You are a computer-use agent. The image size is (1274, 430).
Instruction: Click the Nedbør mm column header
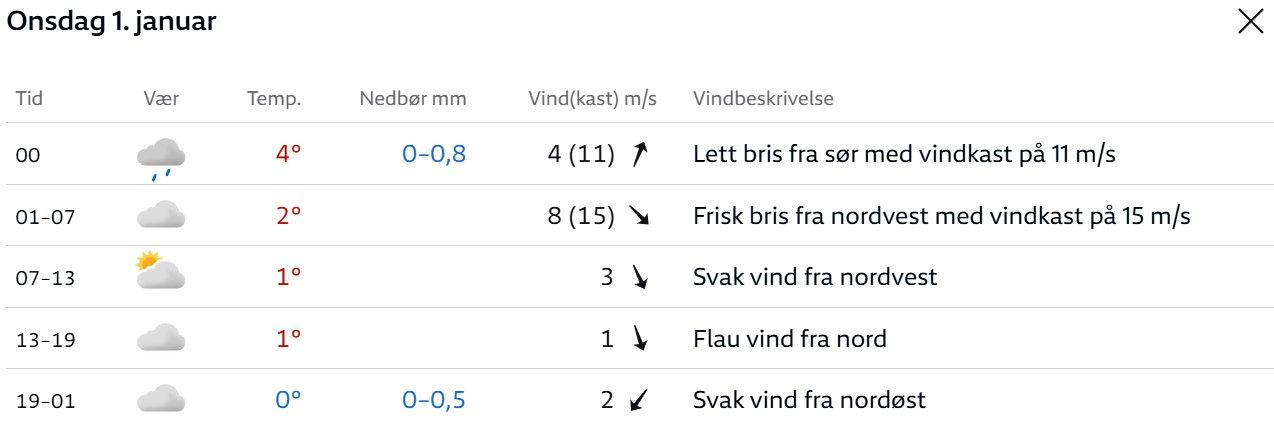(x=413, y=99)
